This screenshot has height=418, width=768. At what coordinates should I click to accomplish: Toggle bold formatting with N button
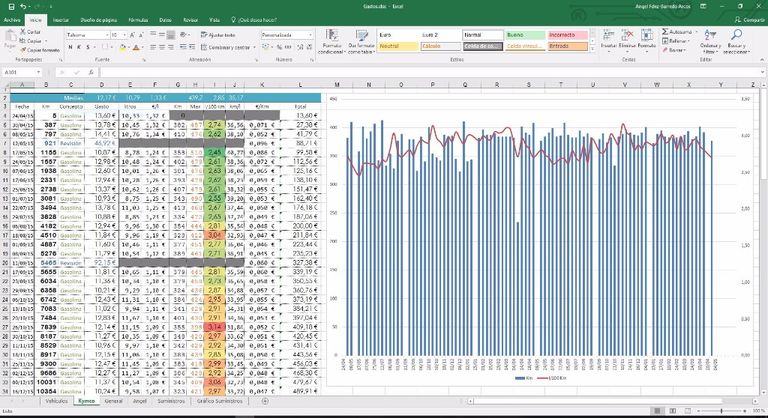point(71,46)
